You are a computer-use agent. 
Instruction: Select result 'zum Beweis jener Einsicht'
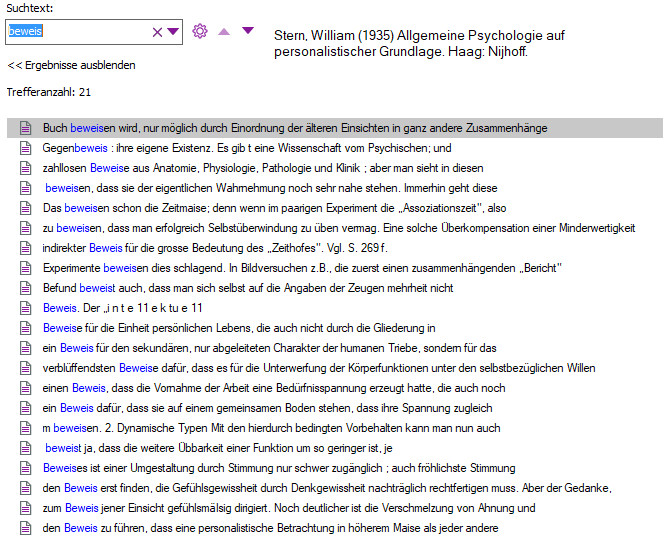tap(289, 508)
